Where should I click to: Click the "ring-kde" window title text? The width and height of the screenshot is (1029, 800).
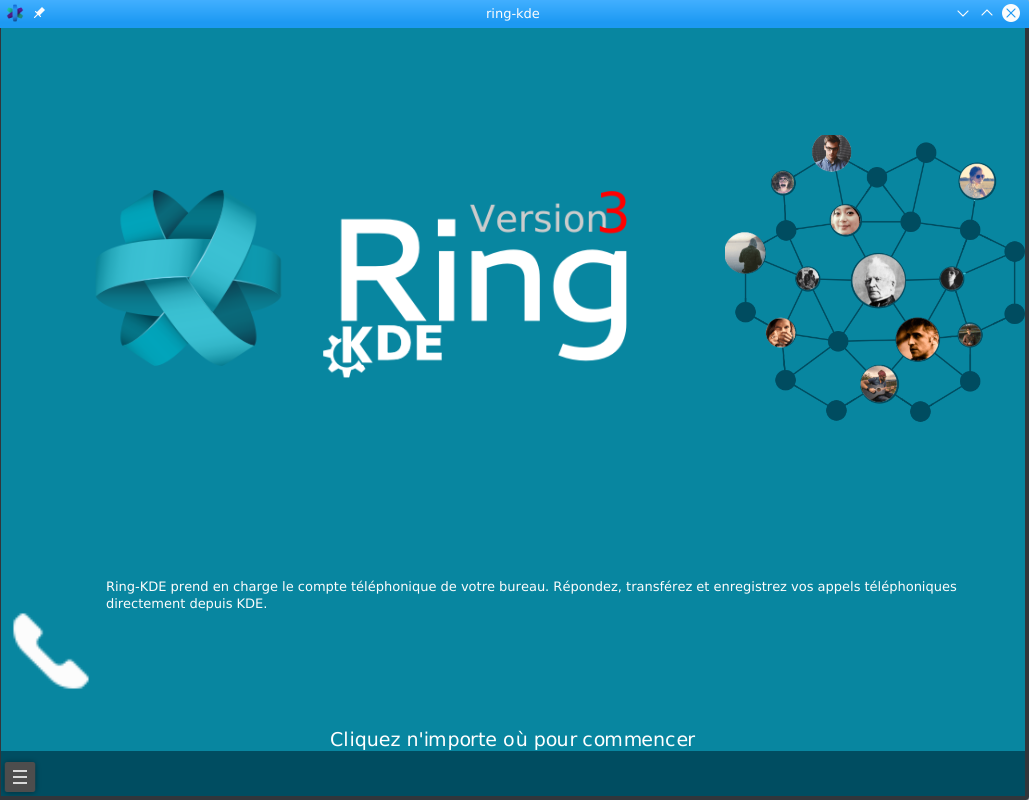tap(513, 13)
